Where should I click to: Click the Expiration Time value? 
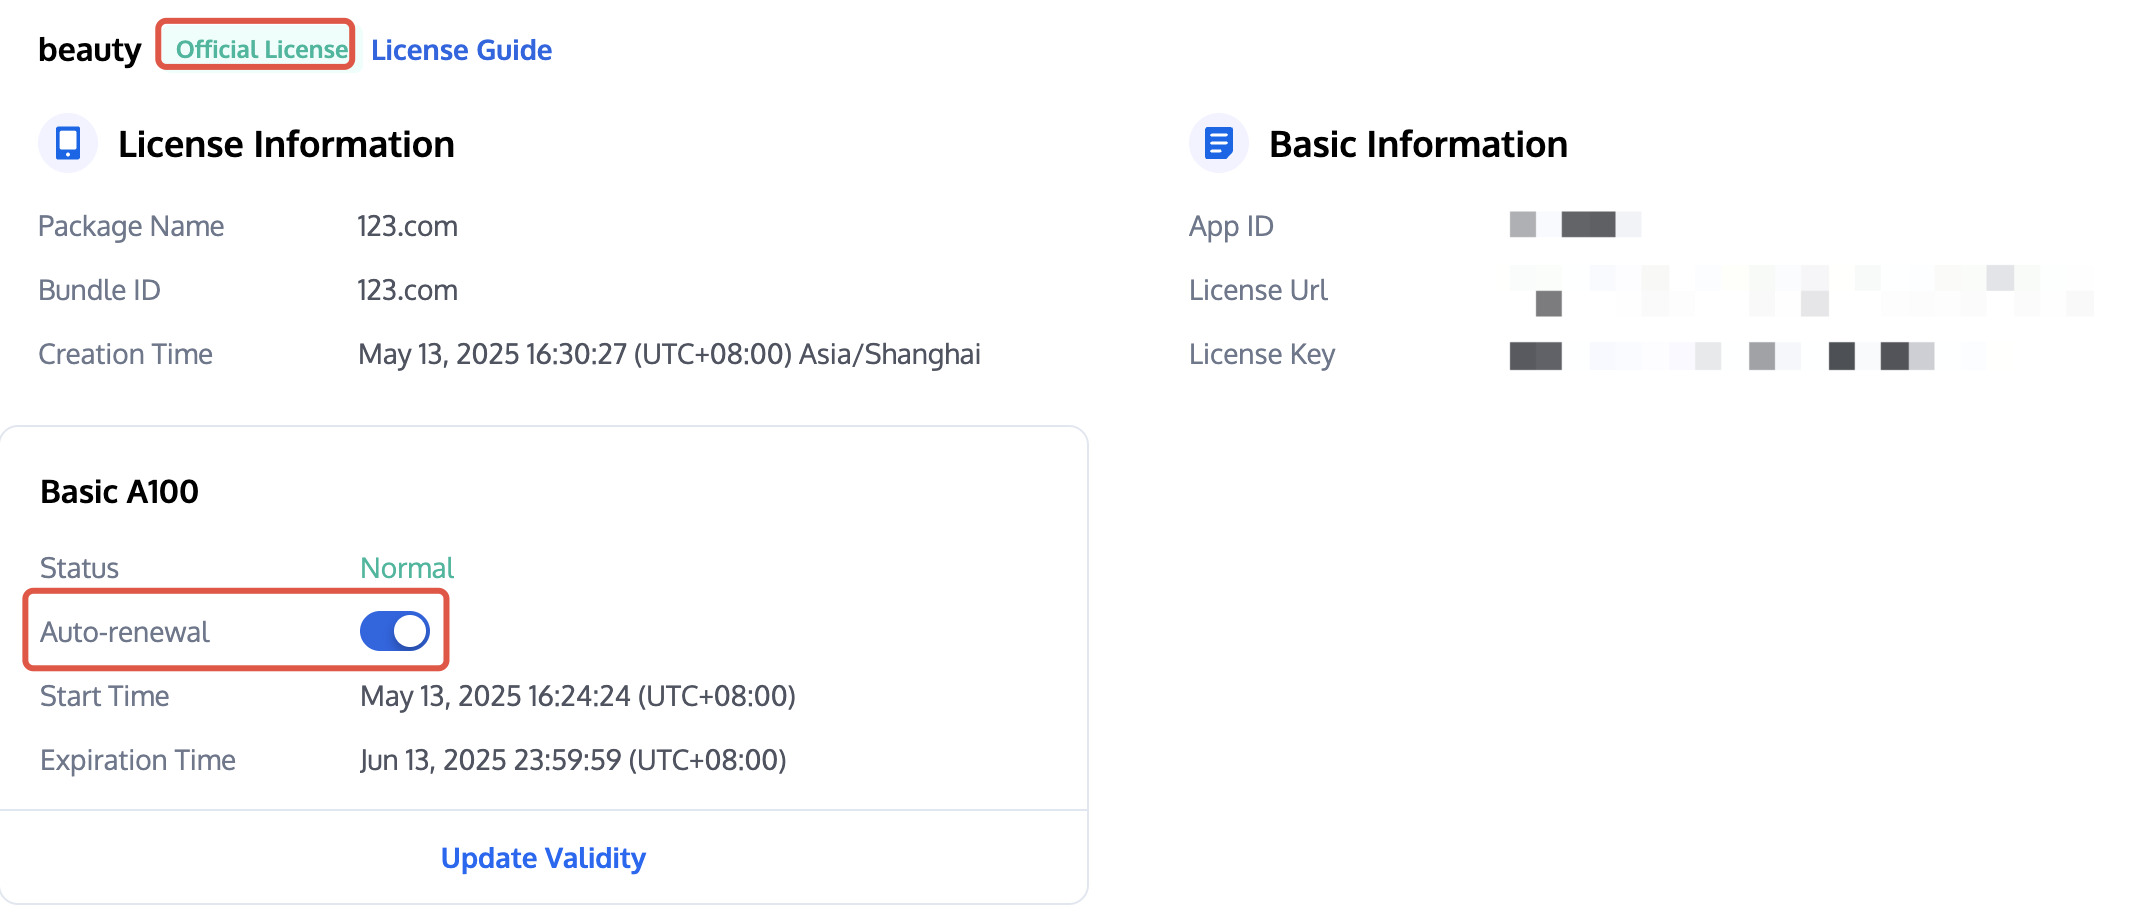coord(573,760)
